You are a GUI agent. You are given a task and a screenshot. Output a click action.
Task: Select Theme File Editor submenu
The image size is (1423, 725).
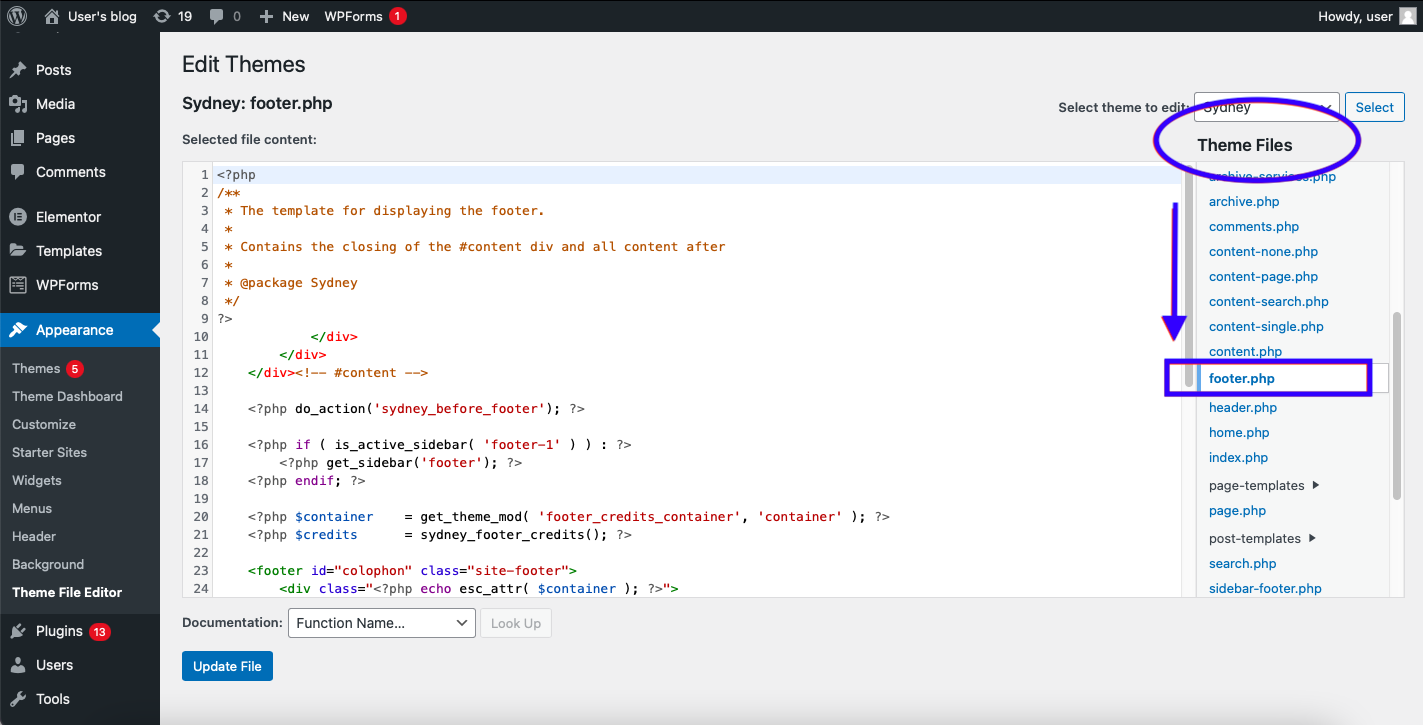pyautogui.click(x=67, y=592)
